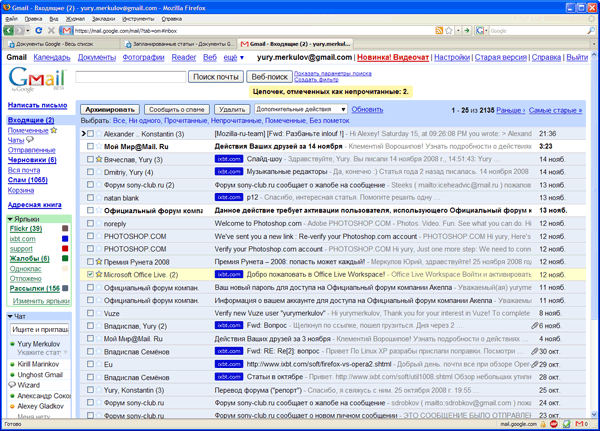Open the Дополнительные действия dropdown

tap(301, 109)
